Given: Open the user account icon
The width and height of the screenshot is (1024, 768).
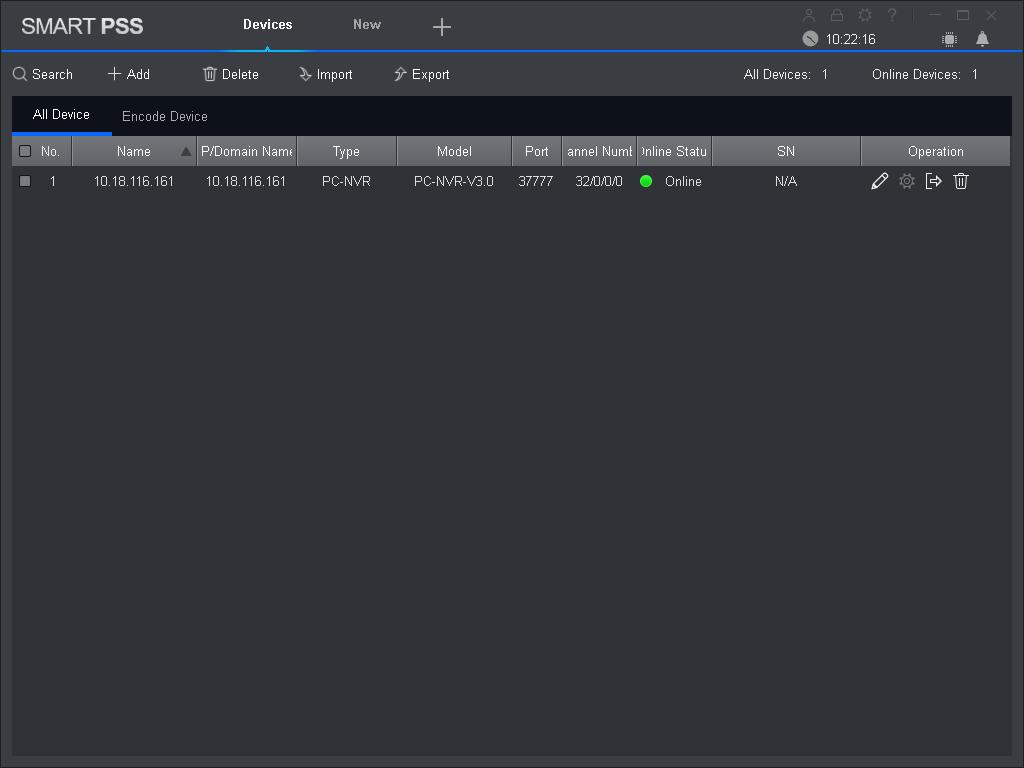Looking at the screenshot, I should click(x=808, y=14).
